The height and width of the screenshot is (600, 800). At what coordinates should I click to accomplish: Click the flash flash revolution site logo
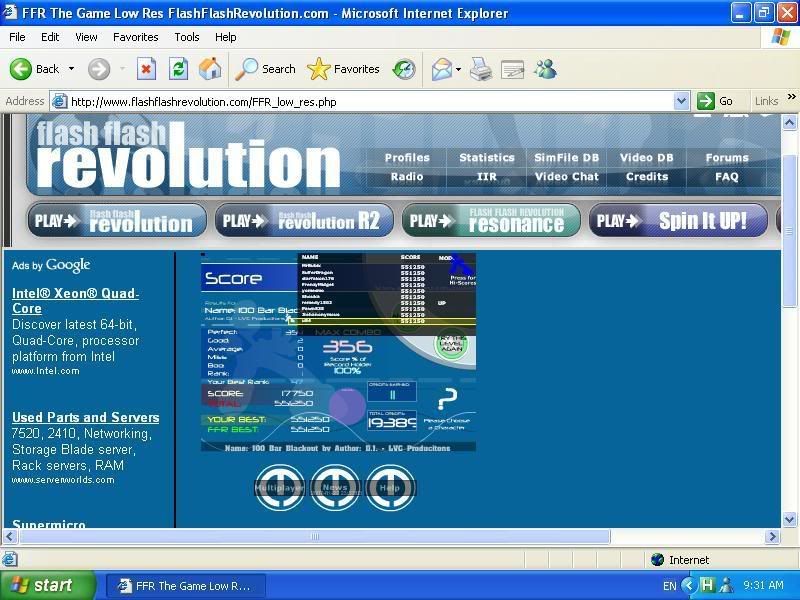click(x=188, y=155)
